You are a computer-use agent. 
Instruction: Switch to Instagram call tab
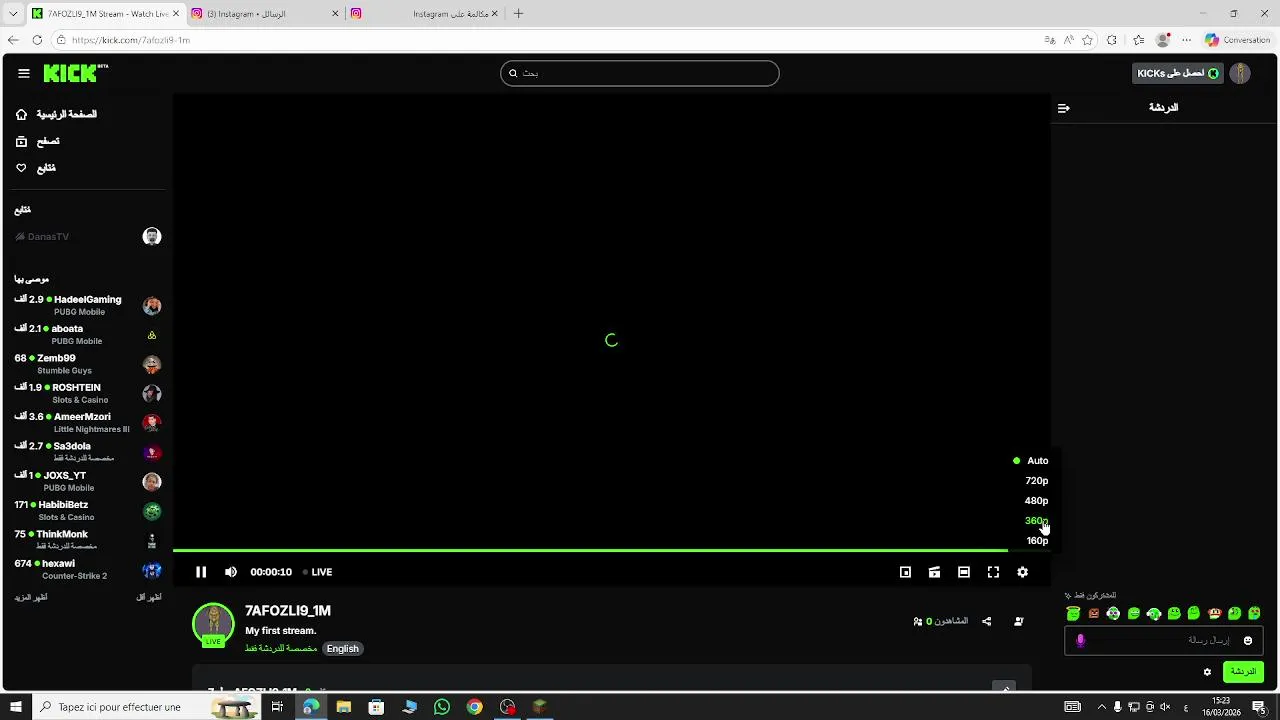426,14
